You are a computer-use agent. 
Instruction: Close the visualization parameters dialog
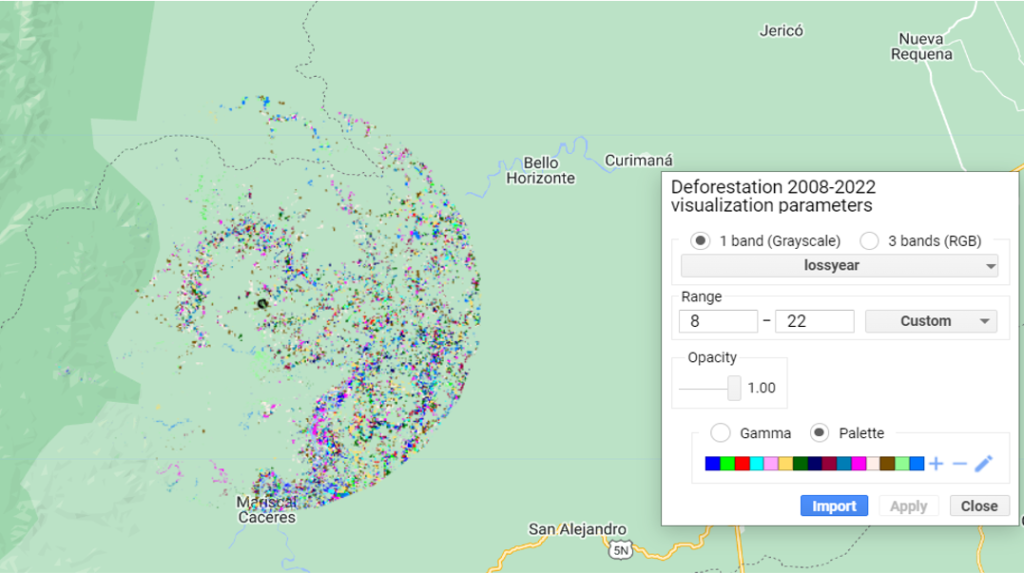(x=979, y=506)
